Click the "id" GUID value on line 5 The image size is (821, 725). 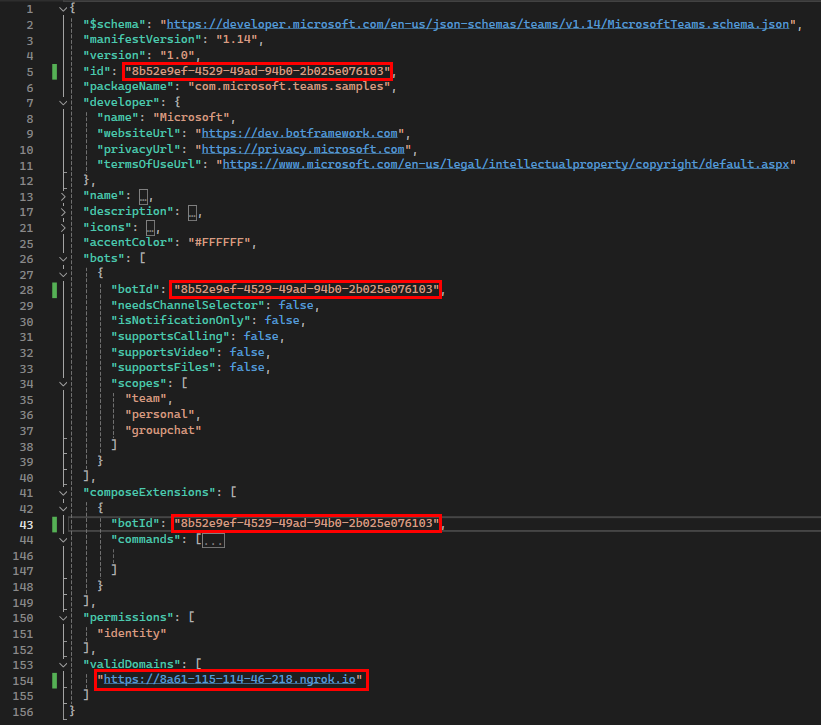[258, 71]
